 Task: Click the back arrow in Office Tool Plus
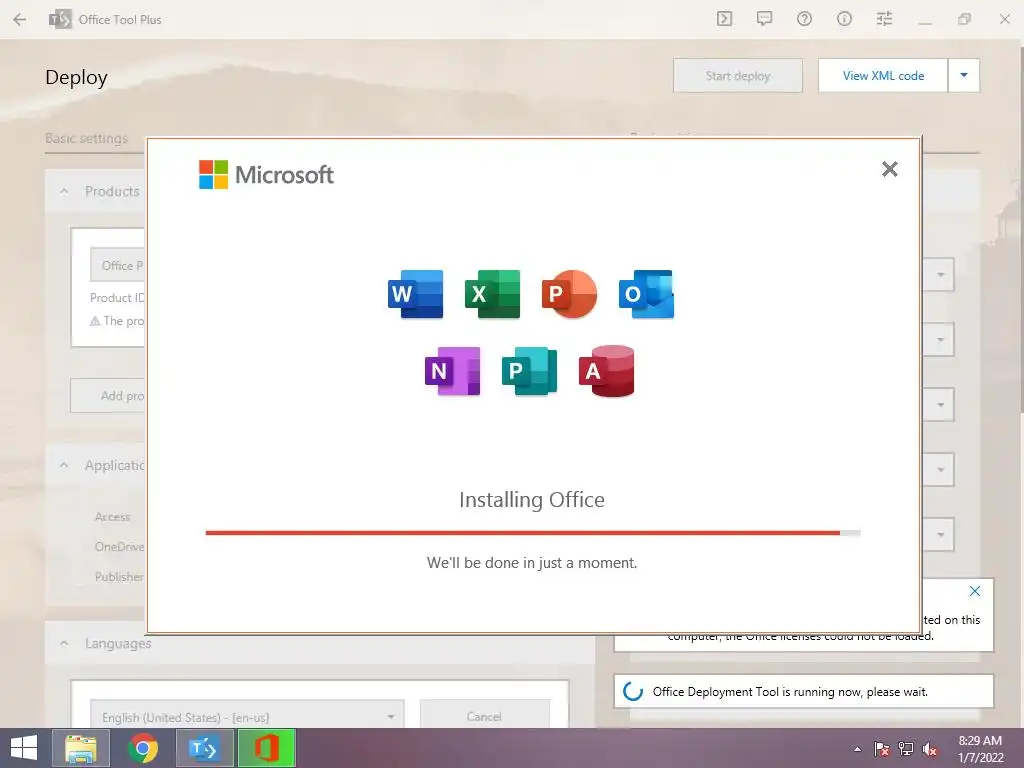(x=20, y=20)
